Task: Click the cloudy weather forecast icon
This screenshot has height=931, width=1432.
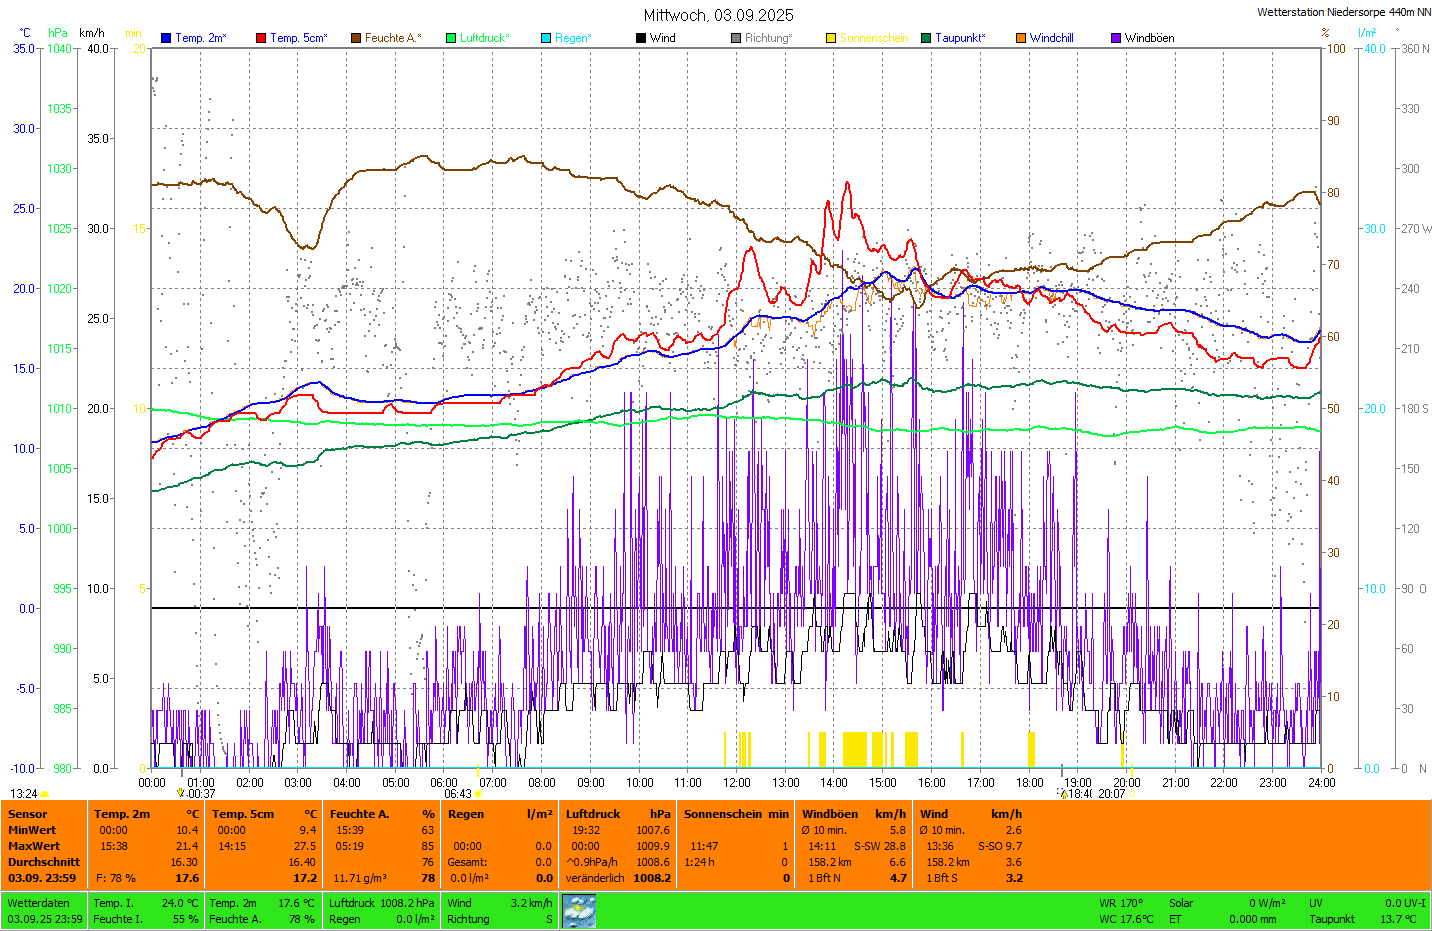Action: click(x=579, y=911)
